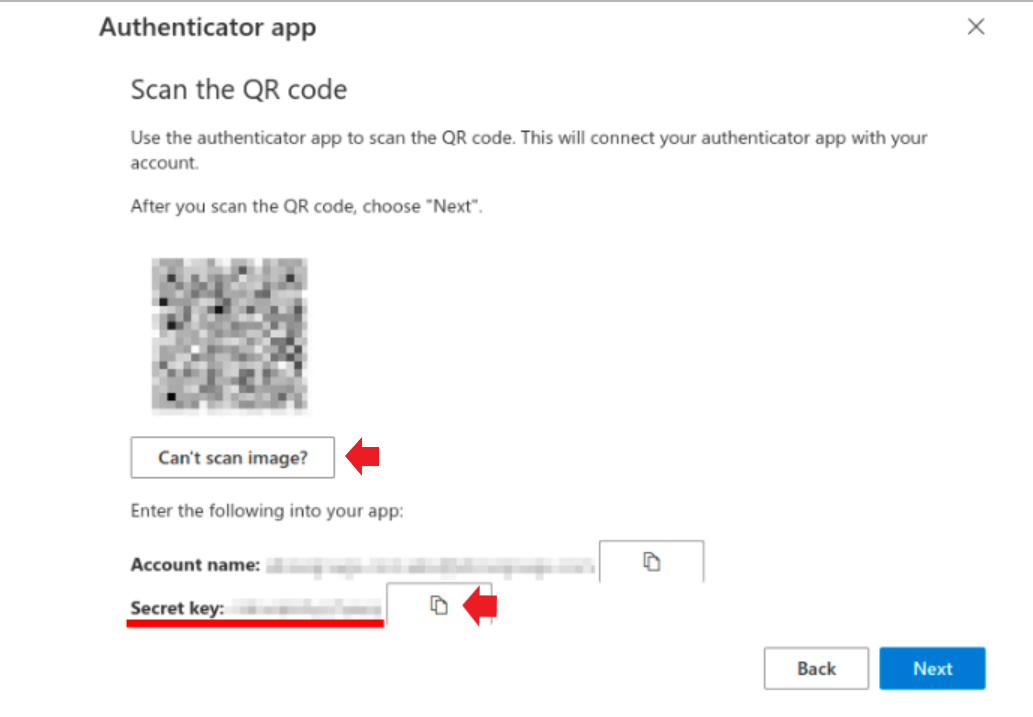Click the 'After you scan the QR code' instruction

coord(306,206)
